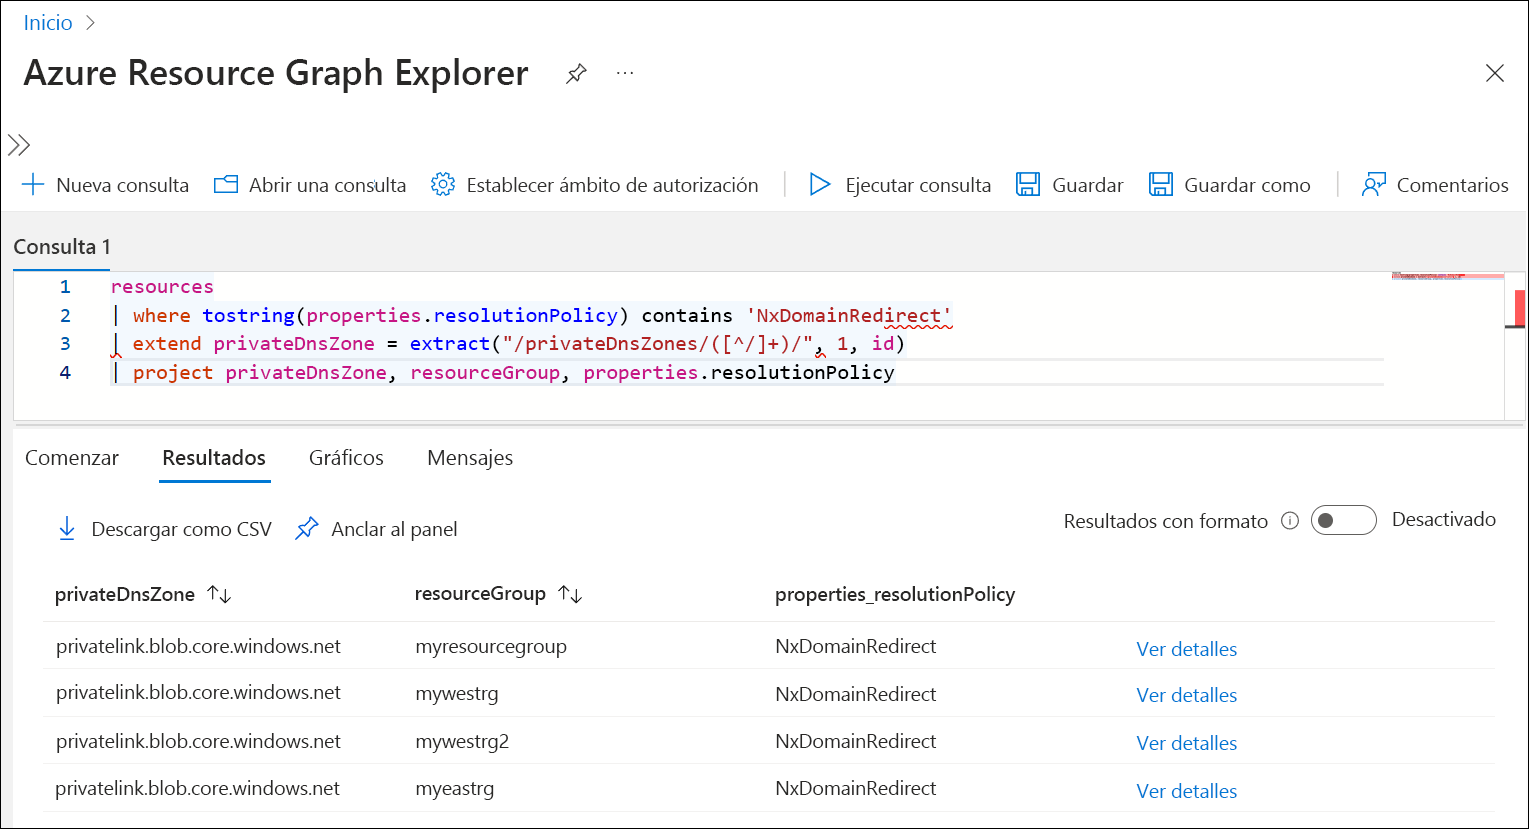Image resolution: width=1529 pixels, height=829 pixels.
Task: Select the Consulta 1 query tab
Action: pos(62,247)
